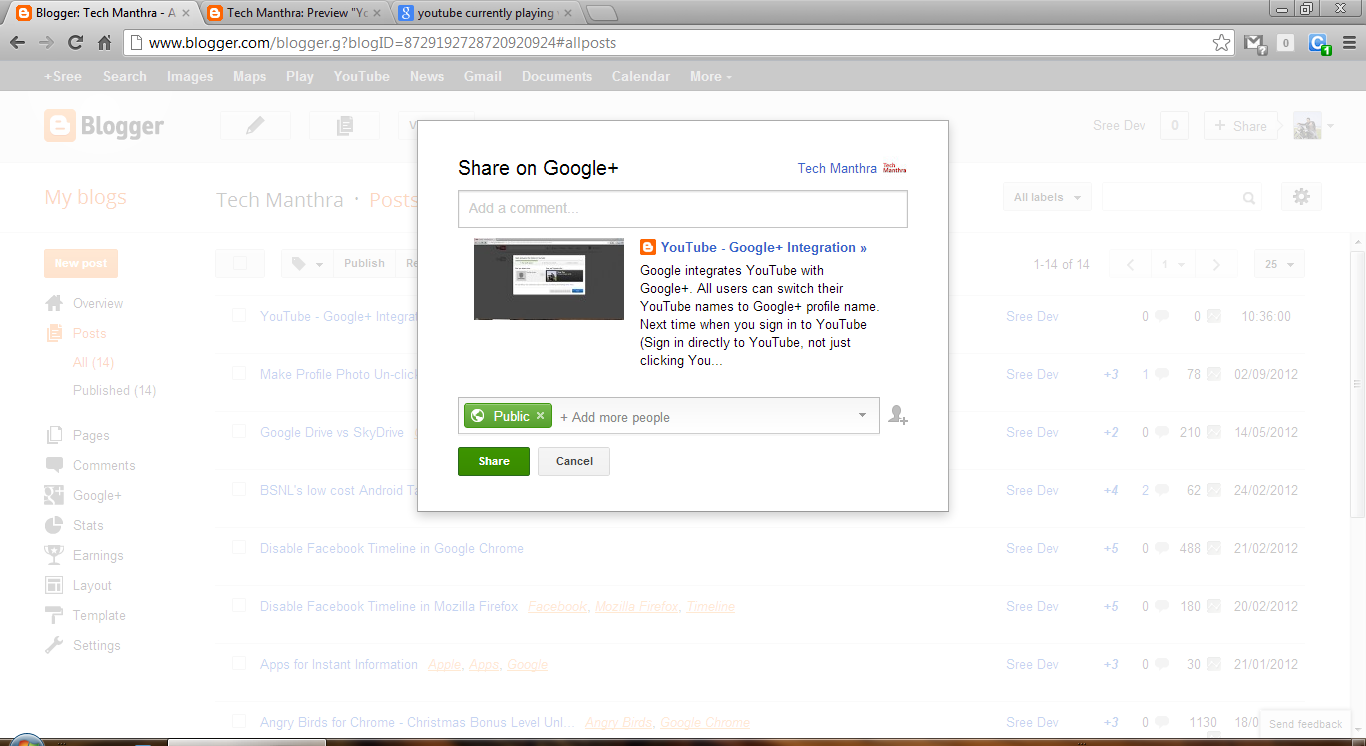Go back in the browser
Image resolution: width=1366 pixels, height=746 pixels.
coord(17,43)
